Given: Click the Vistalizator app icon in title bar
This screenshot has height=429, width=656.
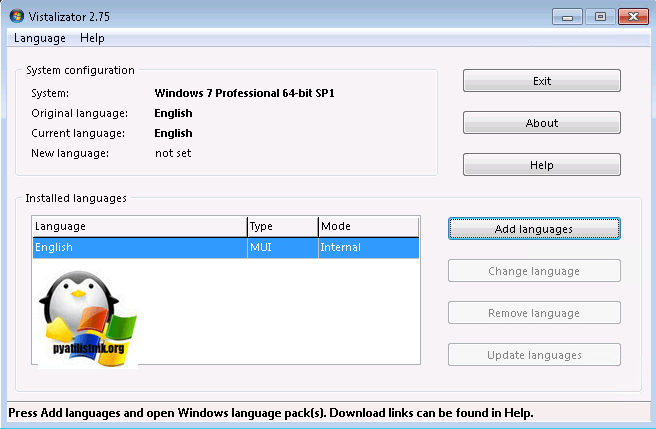Looking at the screenshot, I should [17, 16].
